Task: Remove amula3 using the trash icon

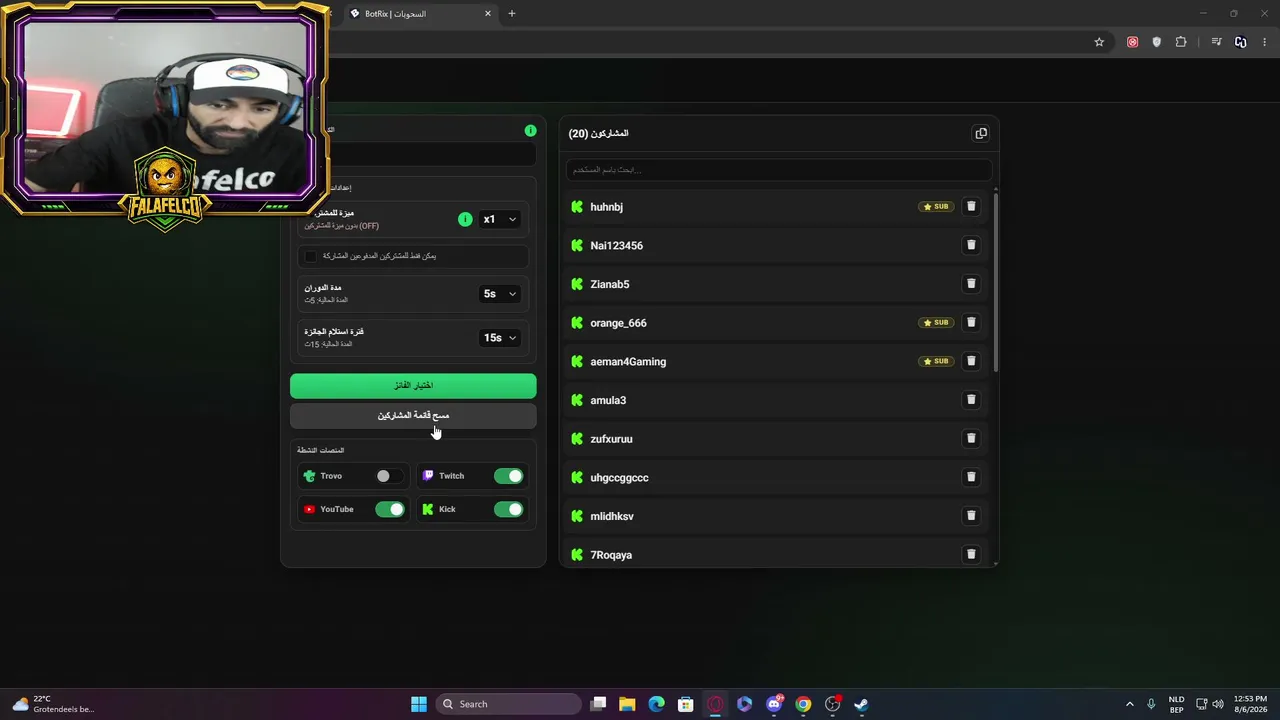Action: (x=971, y=400)
